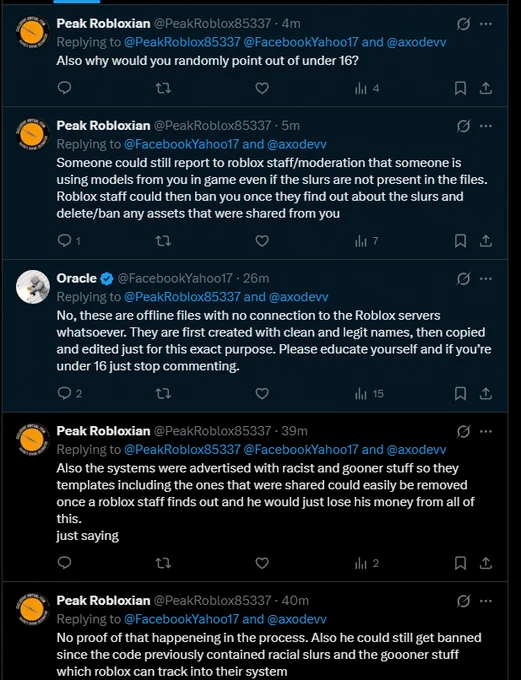Screen dimensions: 521x680
Task: Click Peak Robloxian avatar on 5m tweet
Action: tap(33, 134)
